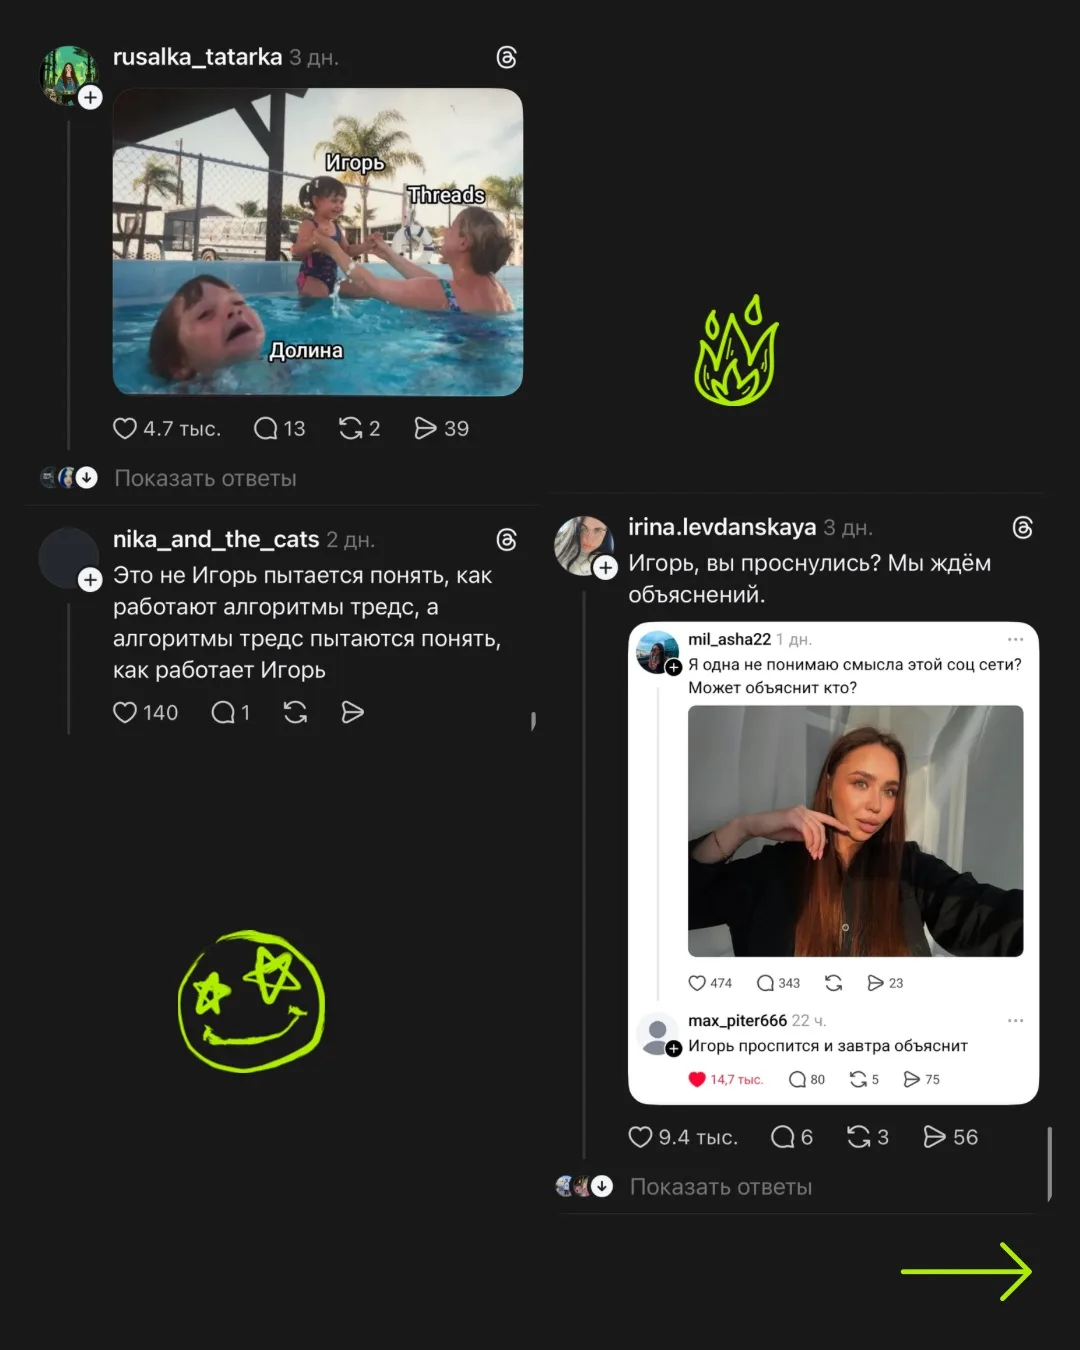Screen dimensions: 1080x1350
Task: Repost the nika_and_the_cats post
Action: (x=295, y=712)
